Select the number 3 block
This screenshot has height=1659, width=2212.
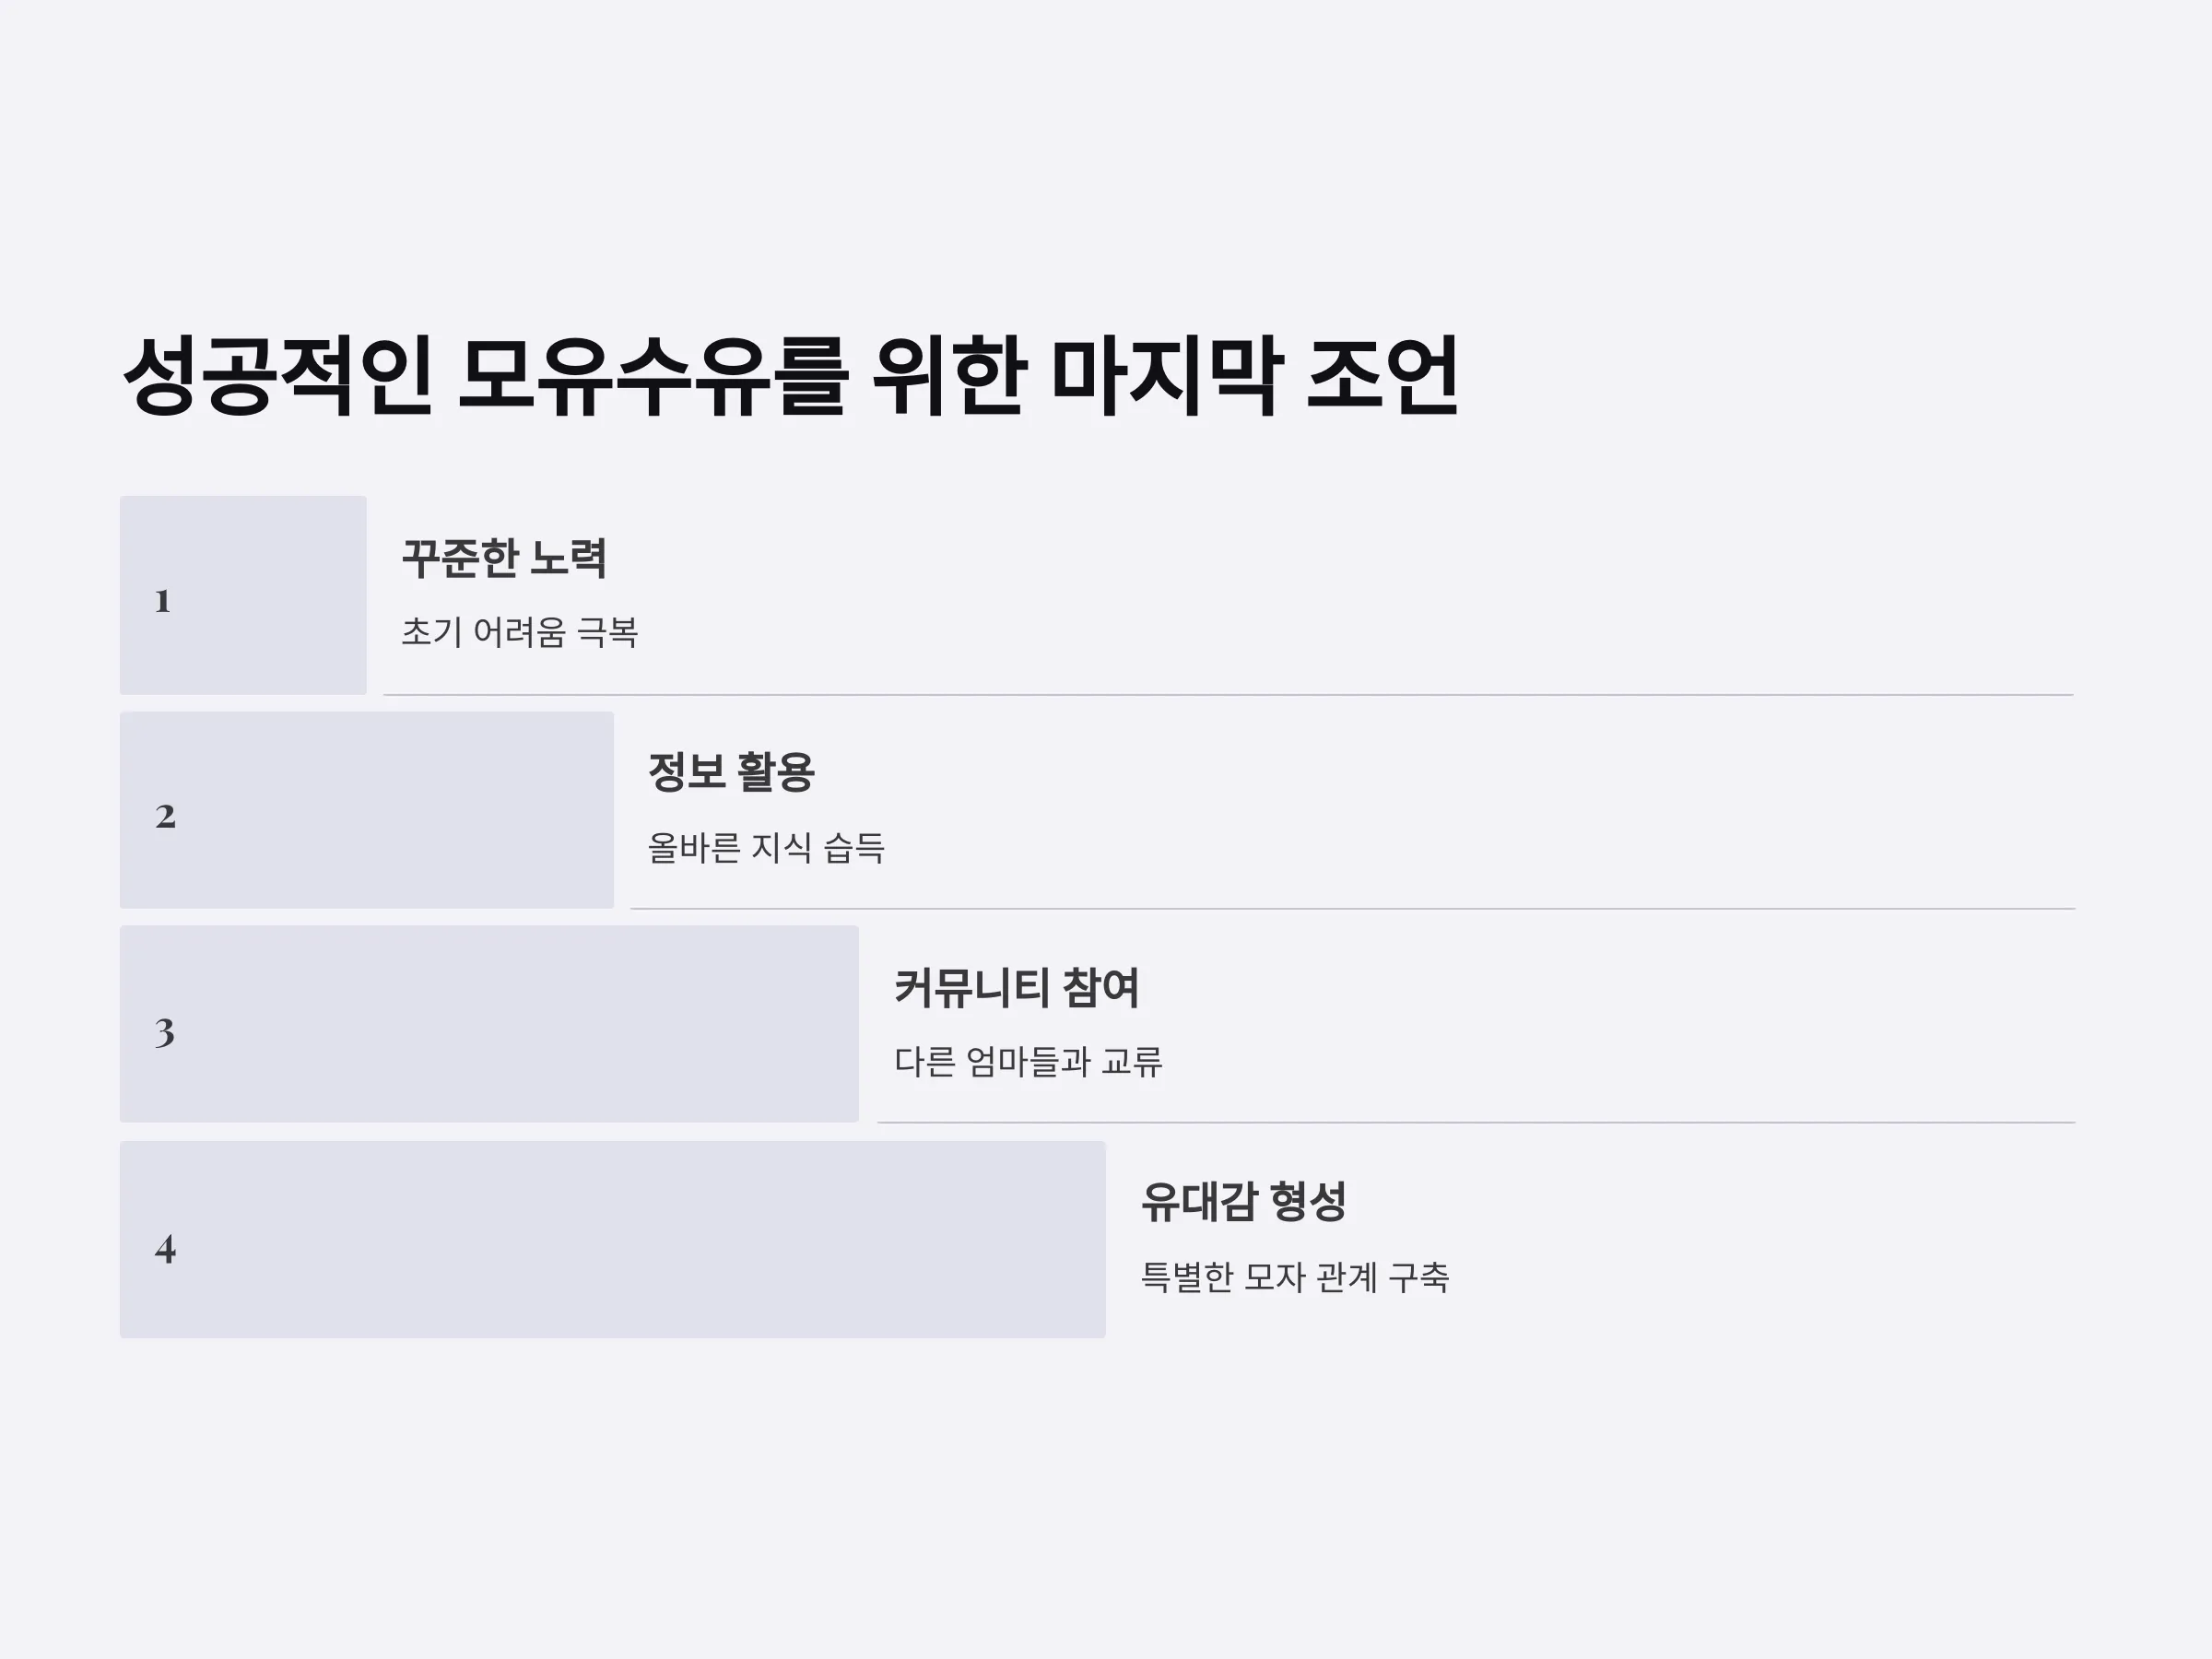pos(489,1024)
